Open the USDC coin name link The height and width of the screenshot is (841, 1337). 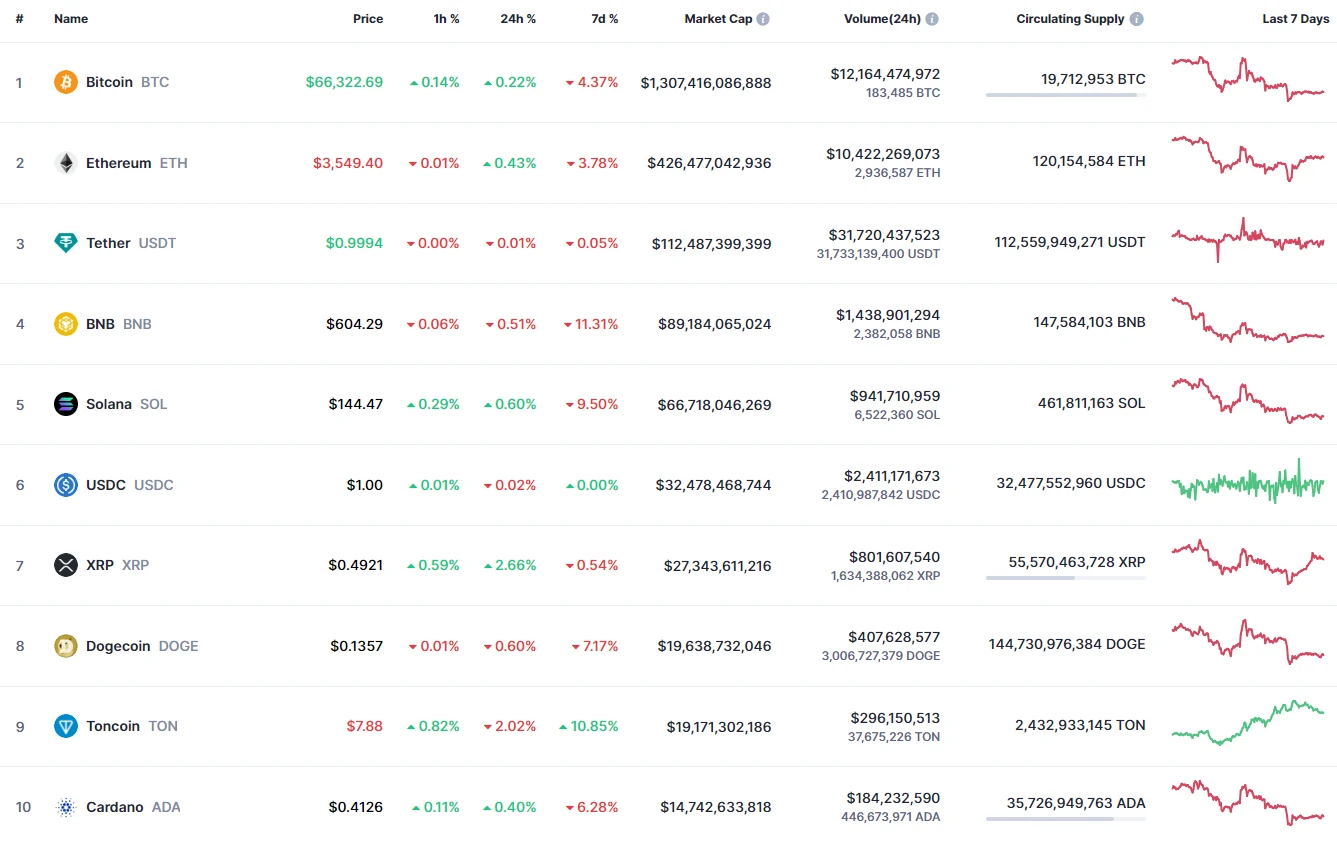point(106,485)
